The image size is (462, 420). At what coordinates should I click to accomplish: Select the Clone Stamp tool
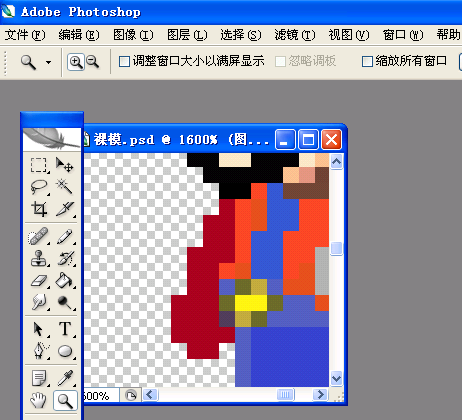(x=39, y=258)
